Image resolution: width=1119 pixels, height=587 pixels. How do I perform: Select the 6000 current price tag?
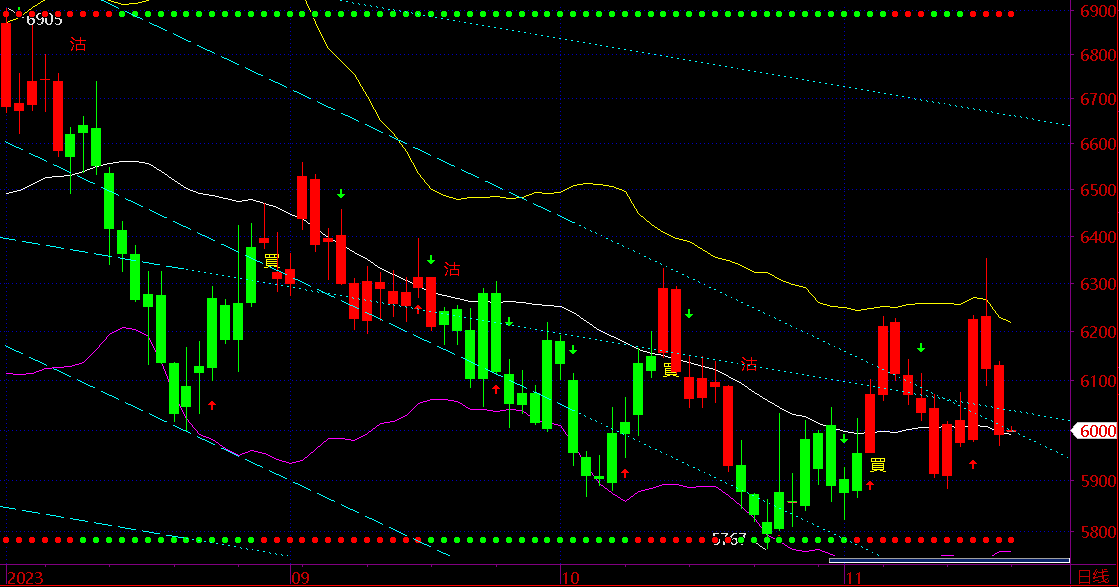pos(1097,431)
